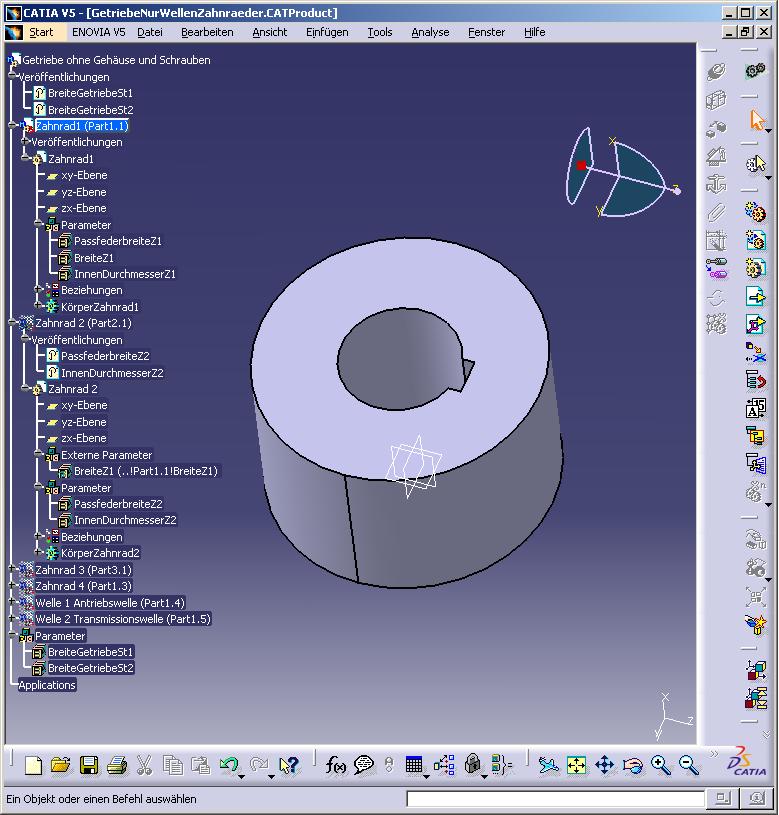Open the ENOVIA V5 menu
This screenshot has width=779, height=815.
point(98,32)
